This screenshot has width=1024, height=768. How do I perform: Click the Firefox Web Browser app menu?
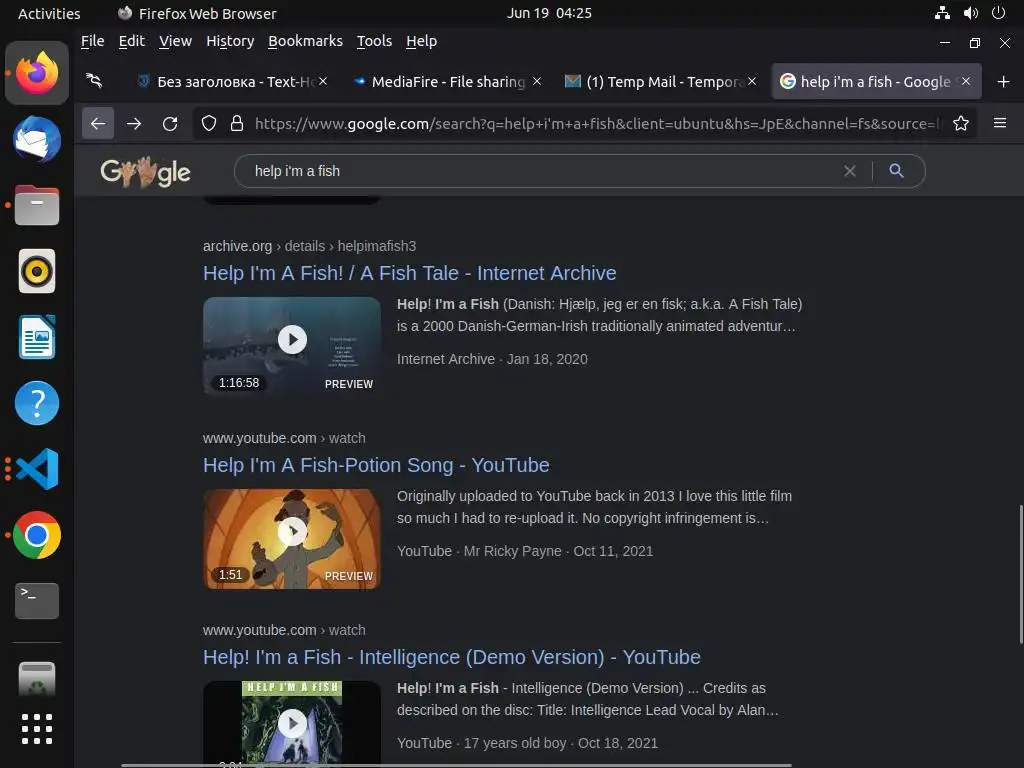point(197,13)
